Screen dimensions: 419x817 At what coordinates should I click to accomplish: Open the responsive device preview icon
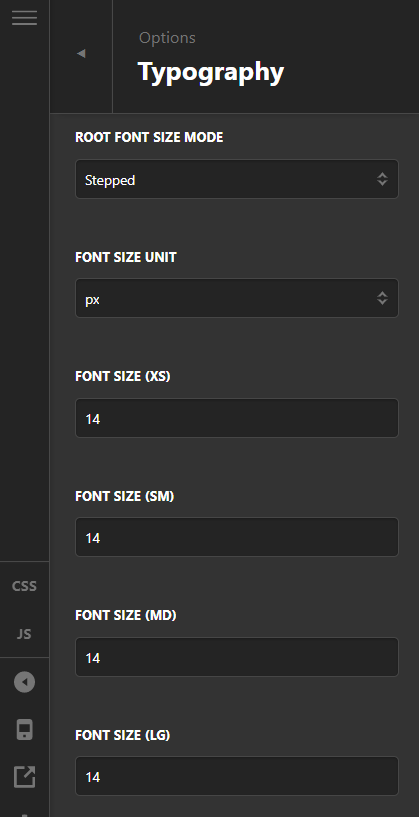click(24, 729)
